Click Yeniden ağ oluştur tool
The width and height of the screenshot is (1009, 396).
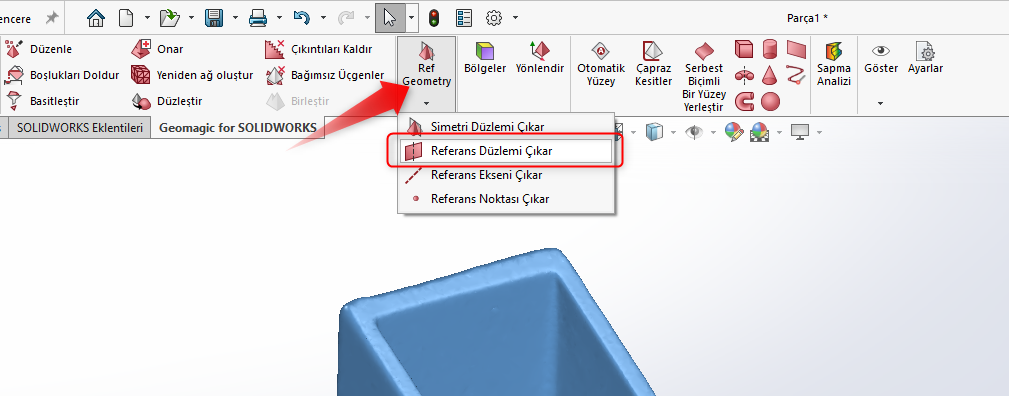click(192, 75)
